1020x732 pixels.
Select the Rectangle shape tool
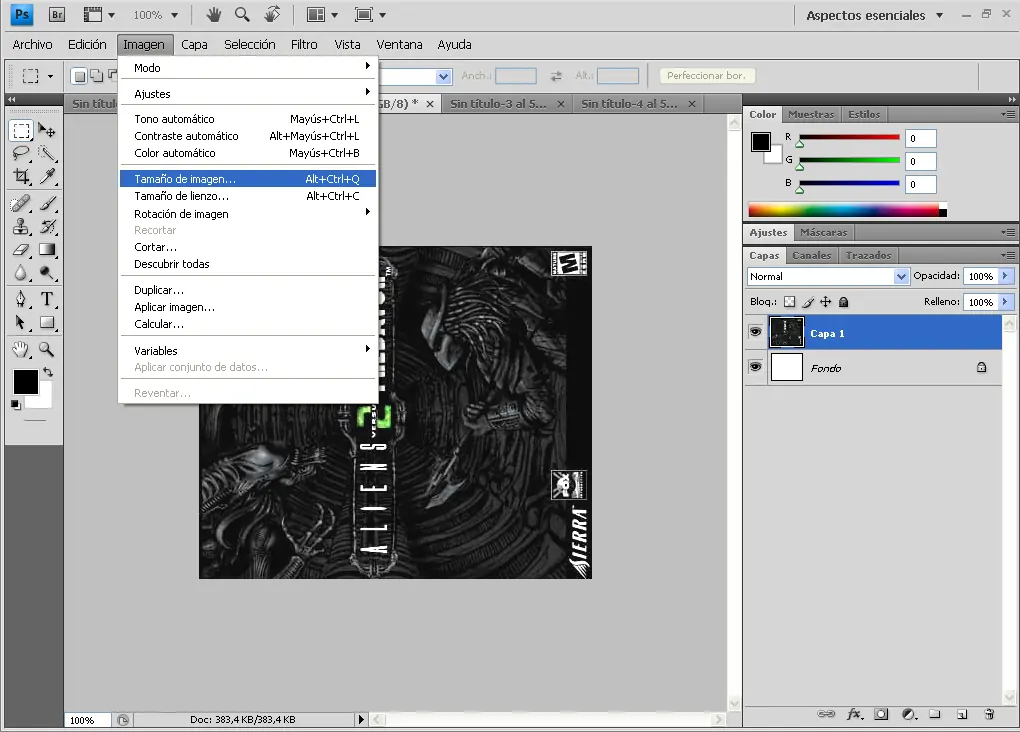point(47,323)
